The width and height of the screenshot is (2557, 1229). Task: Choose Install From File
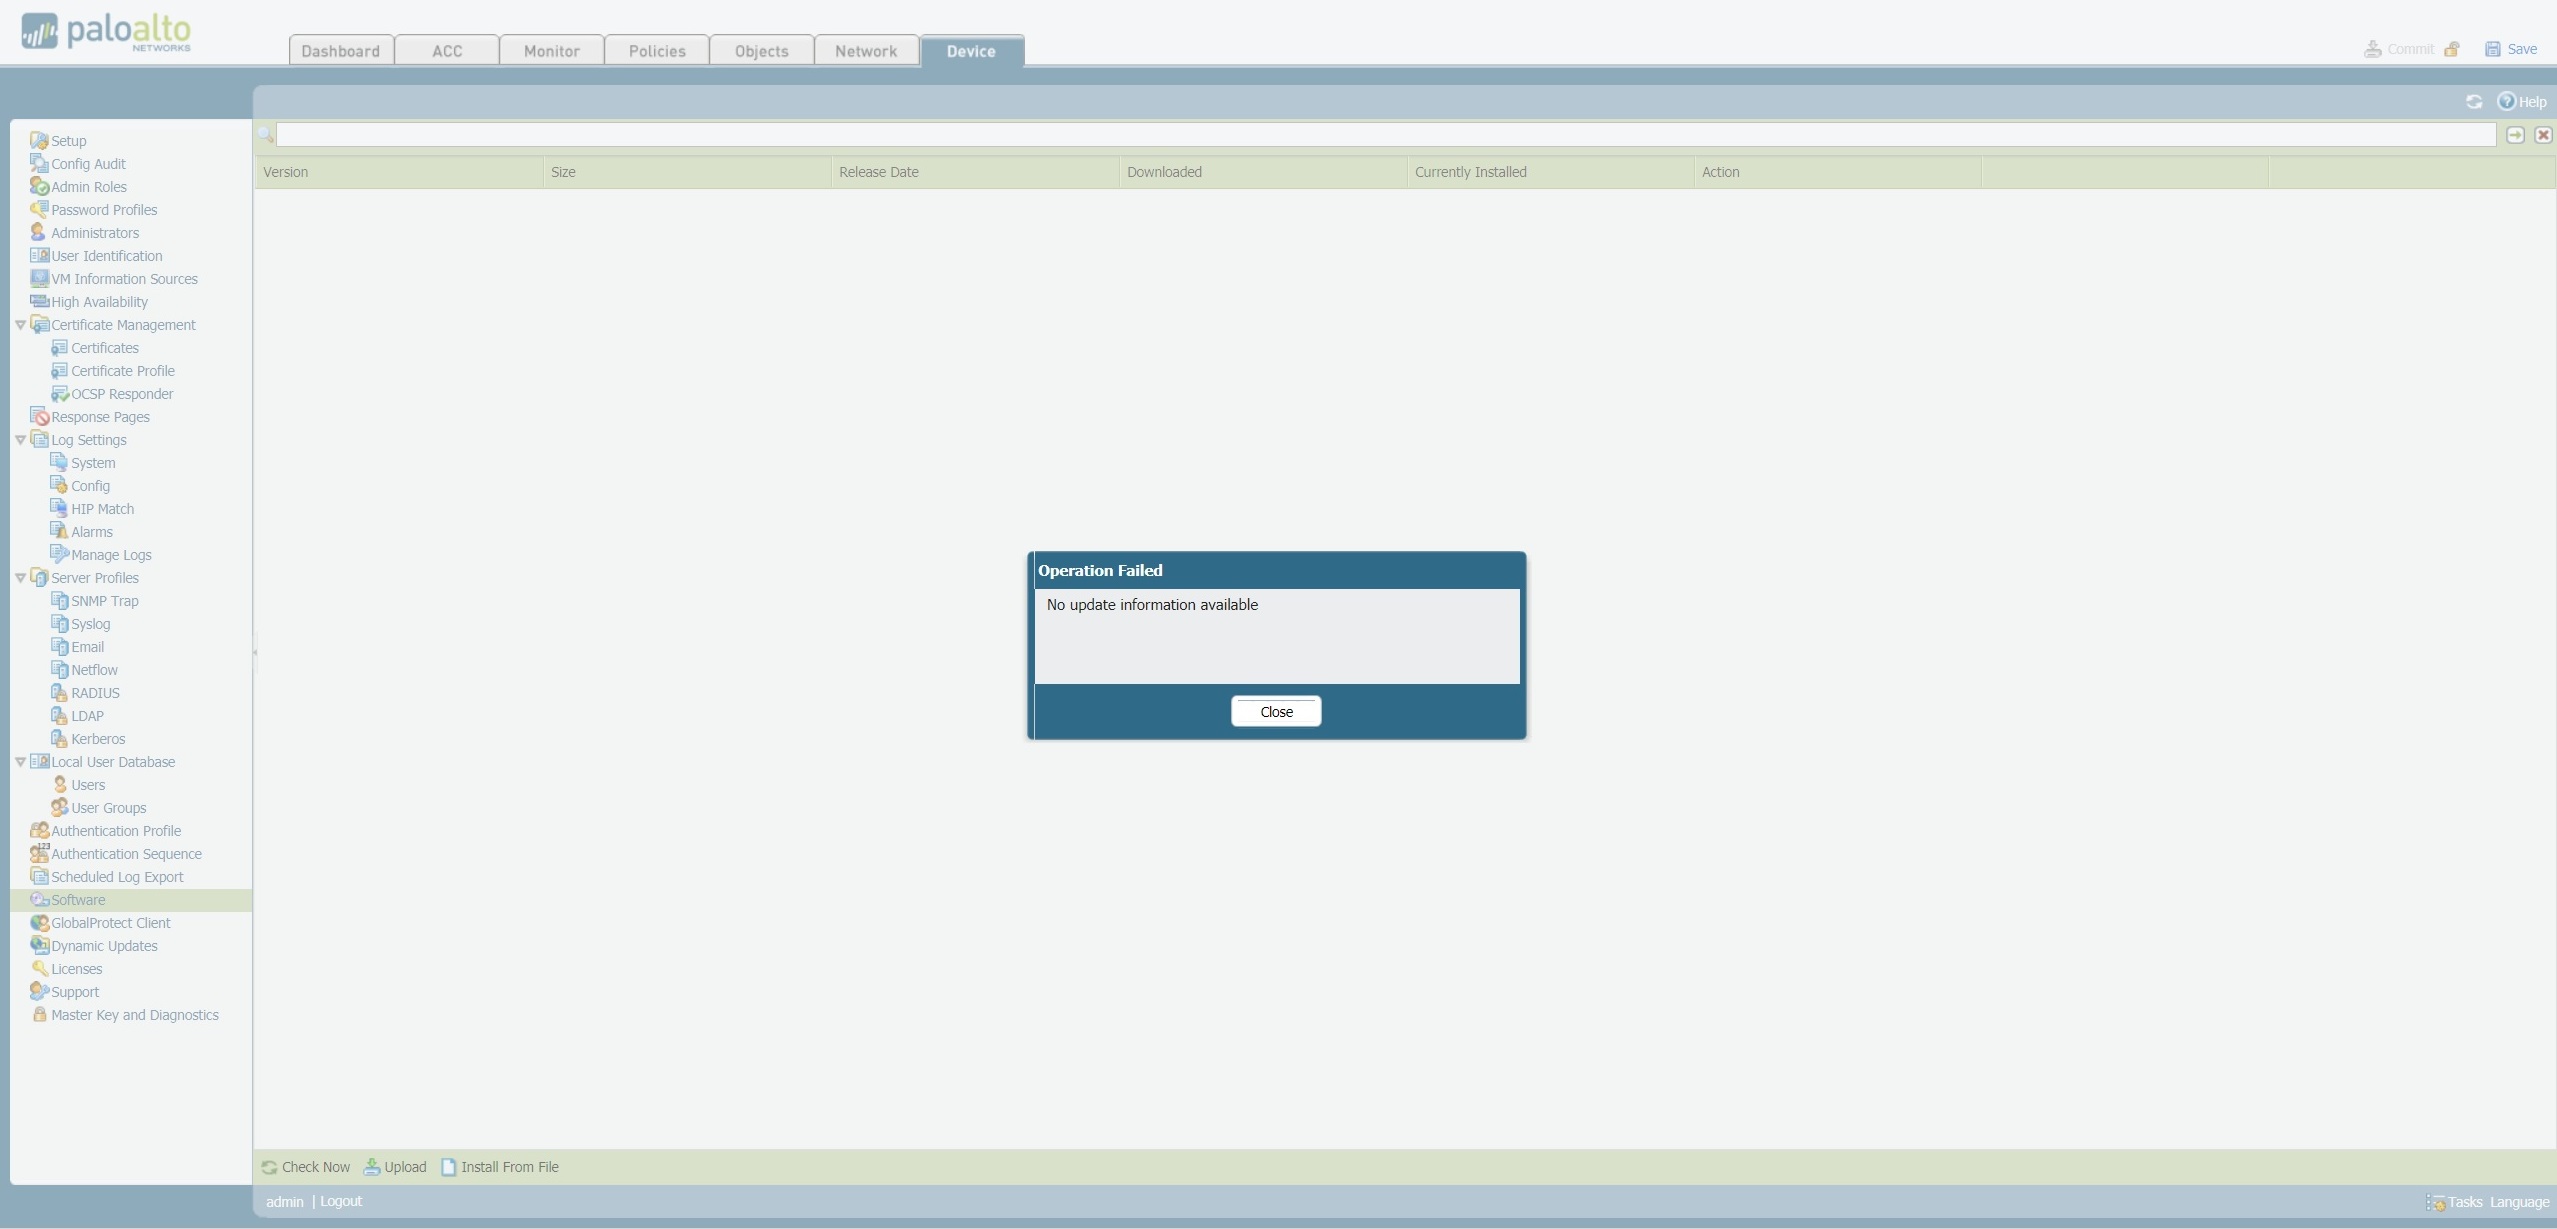click(x=500, y=1167)
